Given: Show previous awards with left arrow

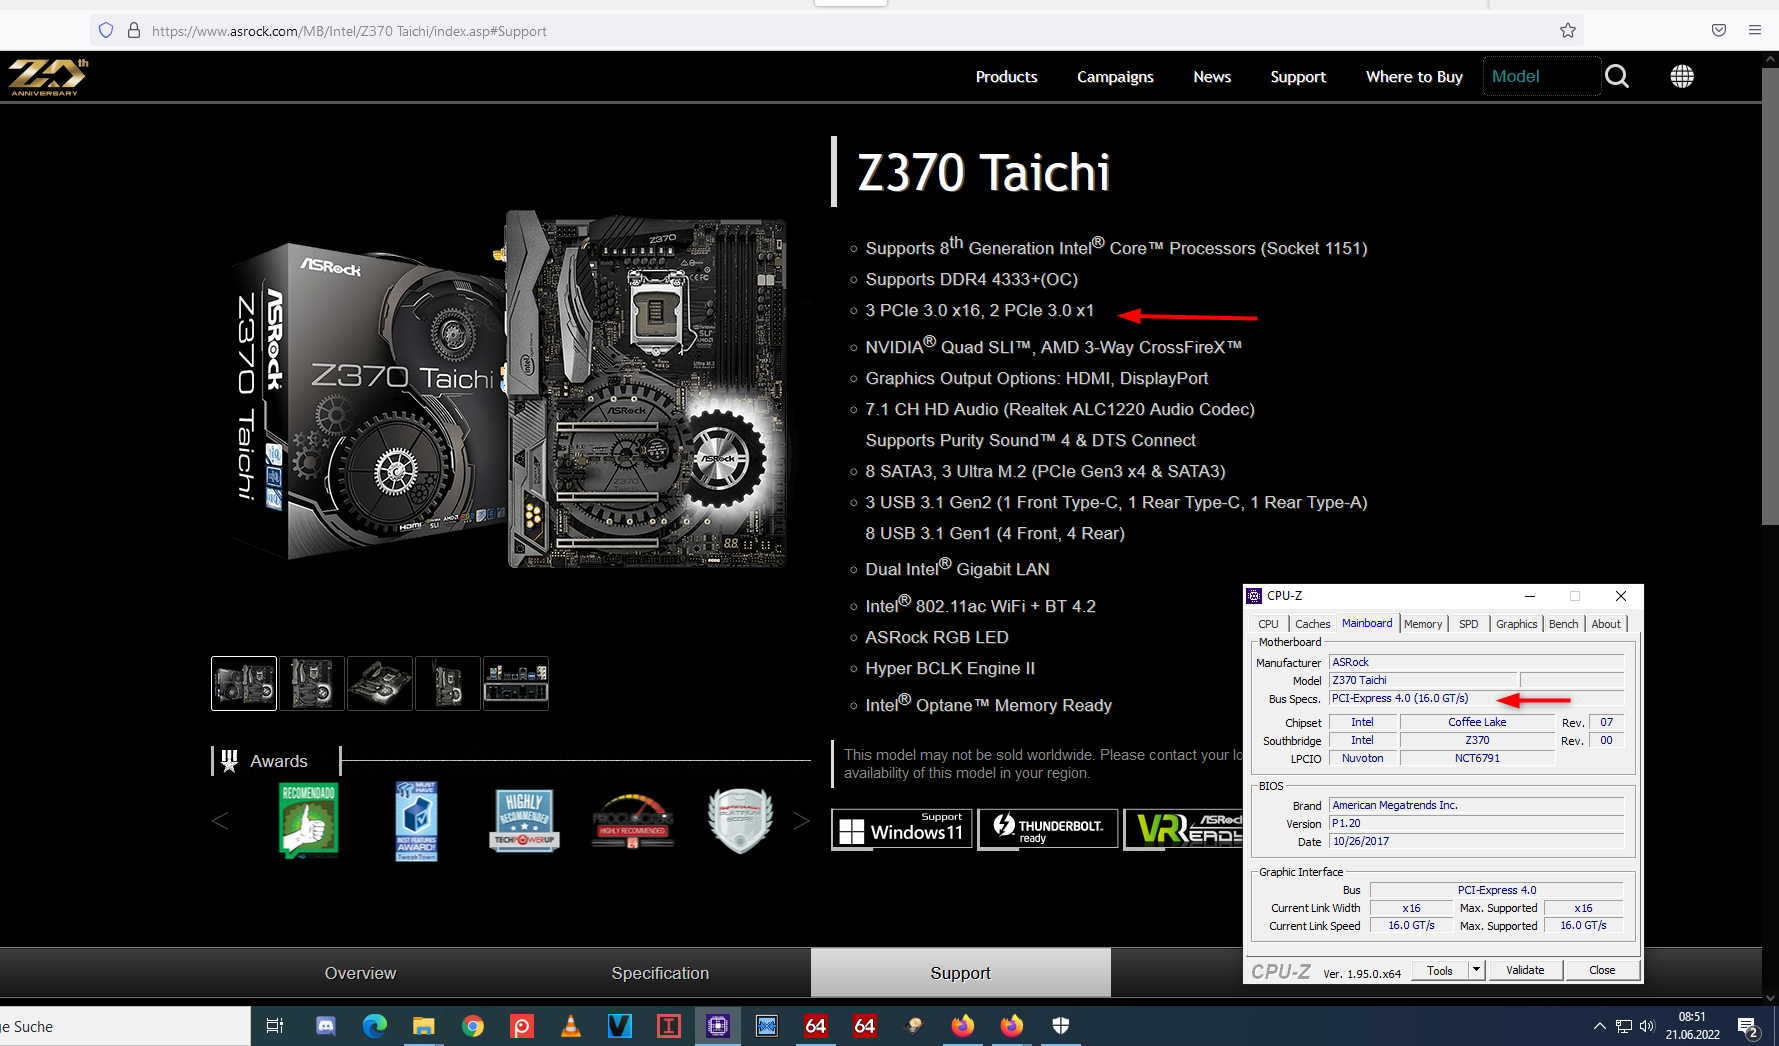Looking at the screenshot, I should coord(220,821).
